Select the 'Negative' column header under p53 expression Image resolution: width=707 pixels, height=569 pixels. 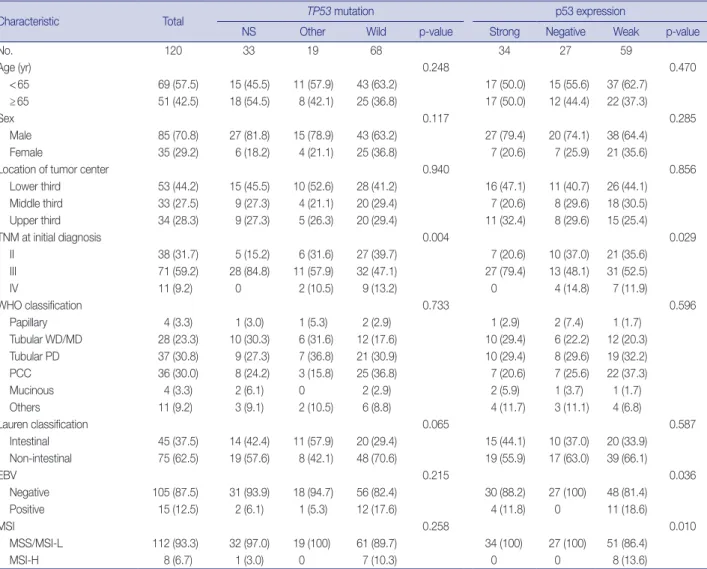point(565,32)
